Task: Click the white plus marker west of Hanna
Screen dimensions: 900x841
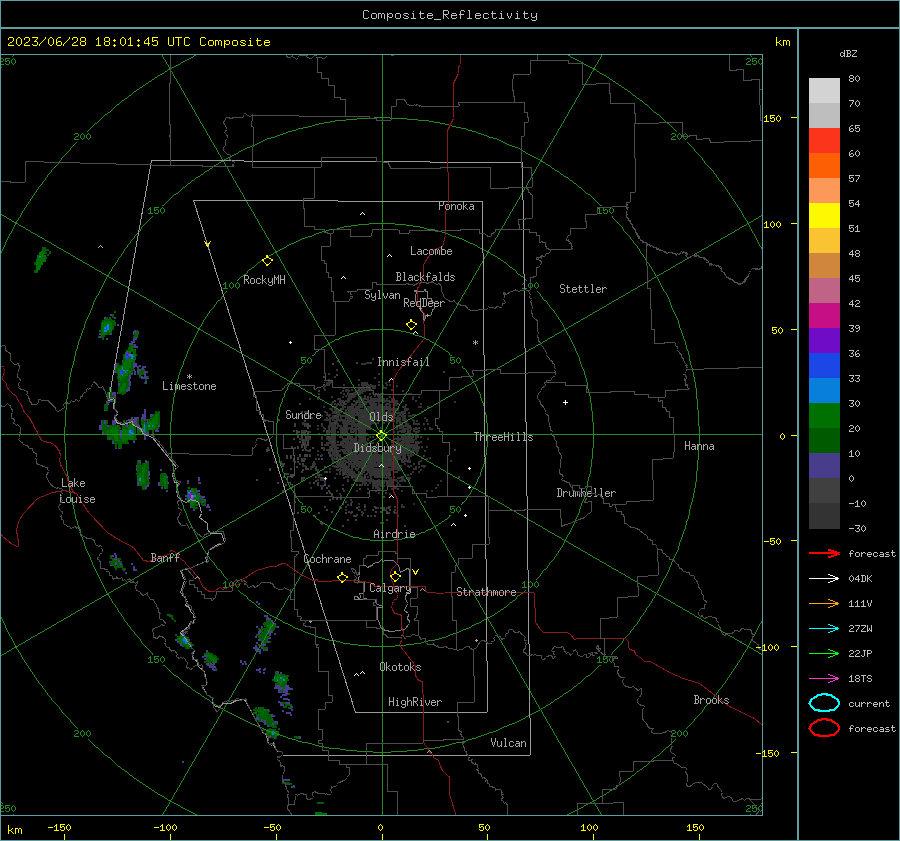Action: pyautogui.click(x=565, y=402)
